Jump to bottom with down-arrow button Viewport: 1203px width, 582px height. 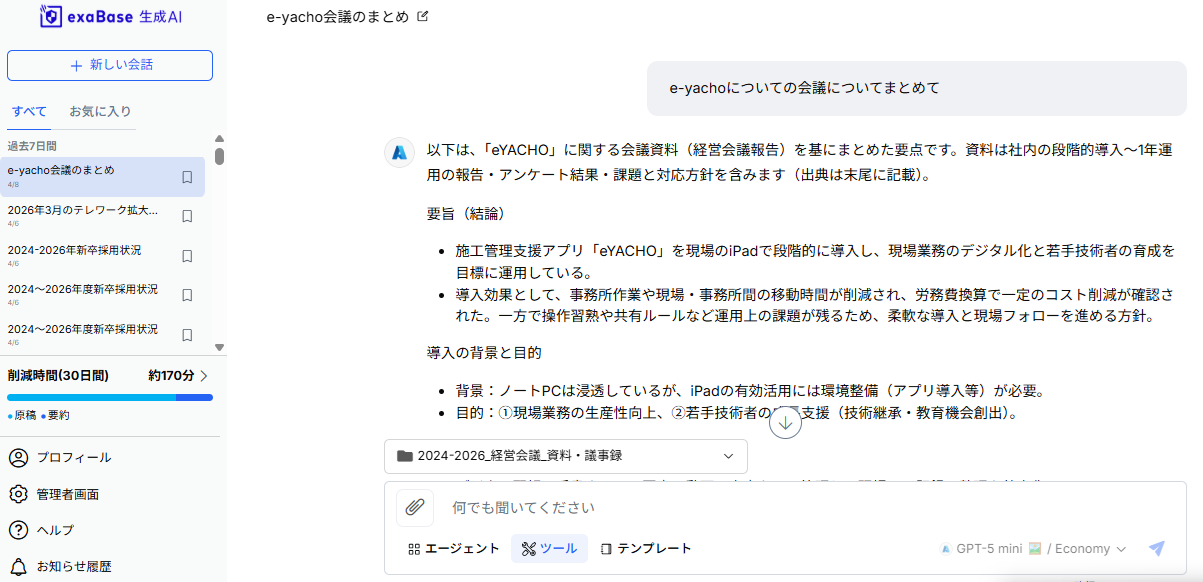coord(785,423)
